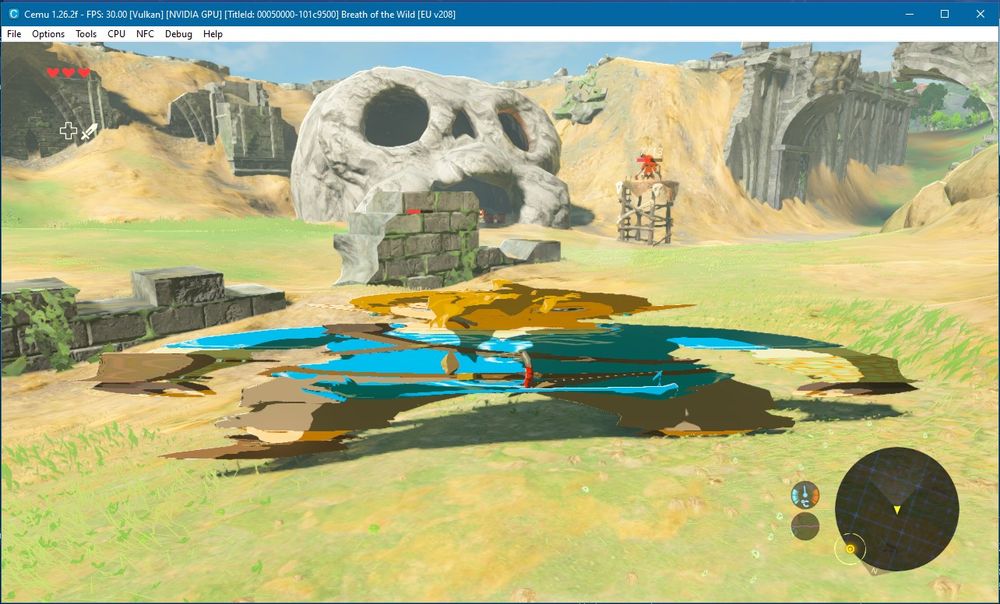Open the File menu
Screen dimensions: 1000x604
13,34
